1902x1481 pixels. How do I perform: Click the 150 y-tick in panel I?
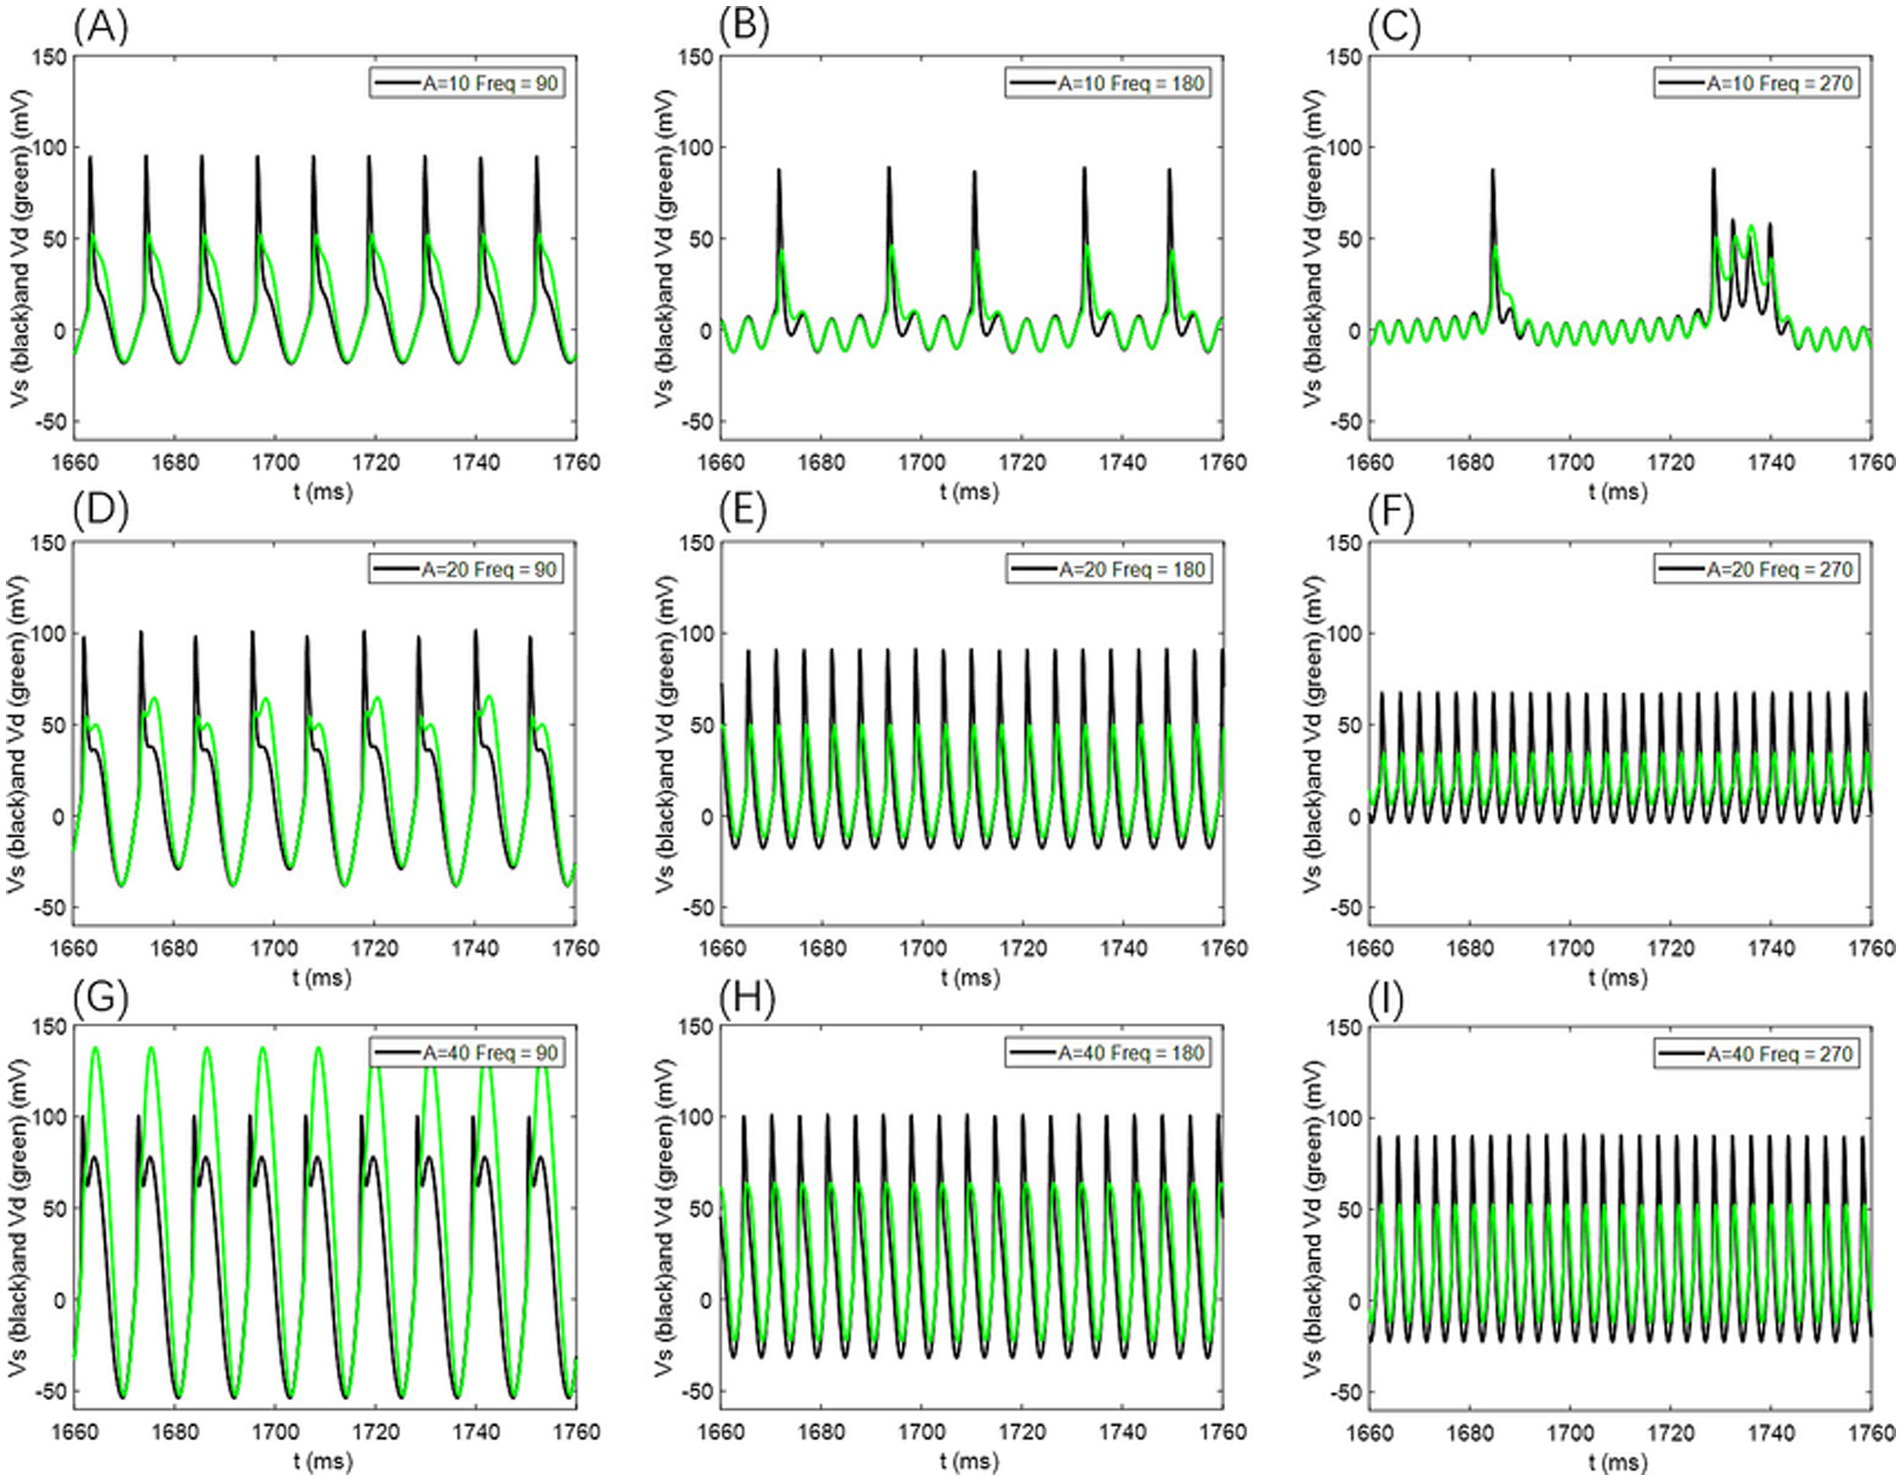coord(1345,1028)
